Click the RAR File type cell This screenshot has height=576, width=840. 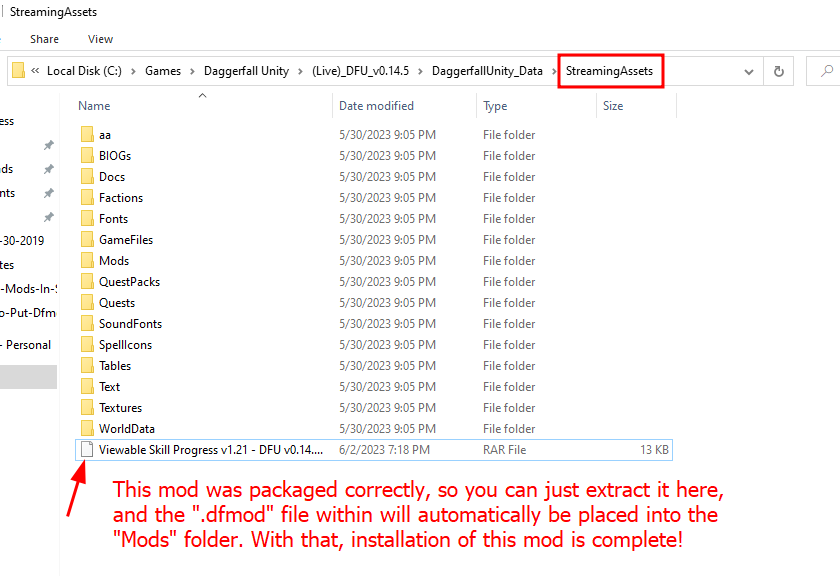pyautogui.click(x=505, y=450)
